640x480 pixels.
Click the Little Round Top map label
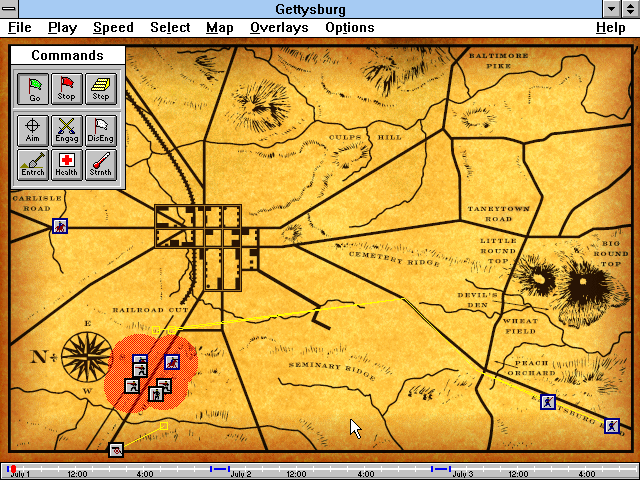tap(498, 251)
